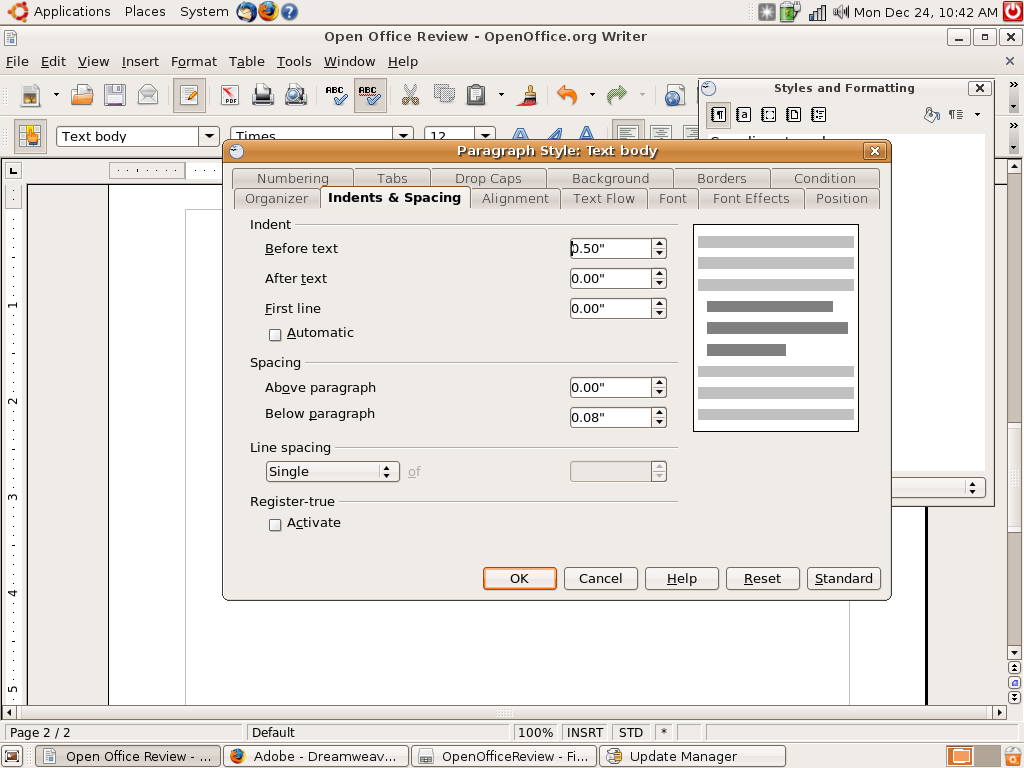Click the Format Paintbrush icon
Screen dimensions: 1024x768
pyautogui.click(x=528, y=95)
